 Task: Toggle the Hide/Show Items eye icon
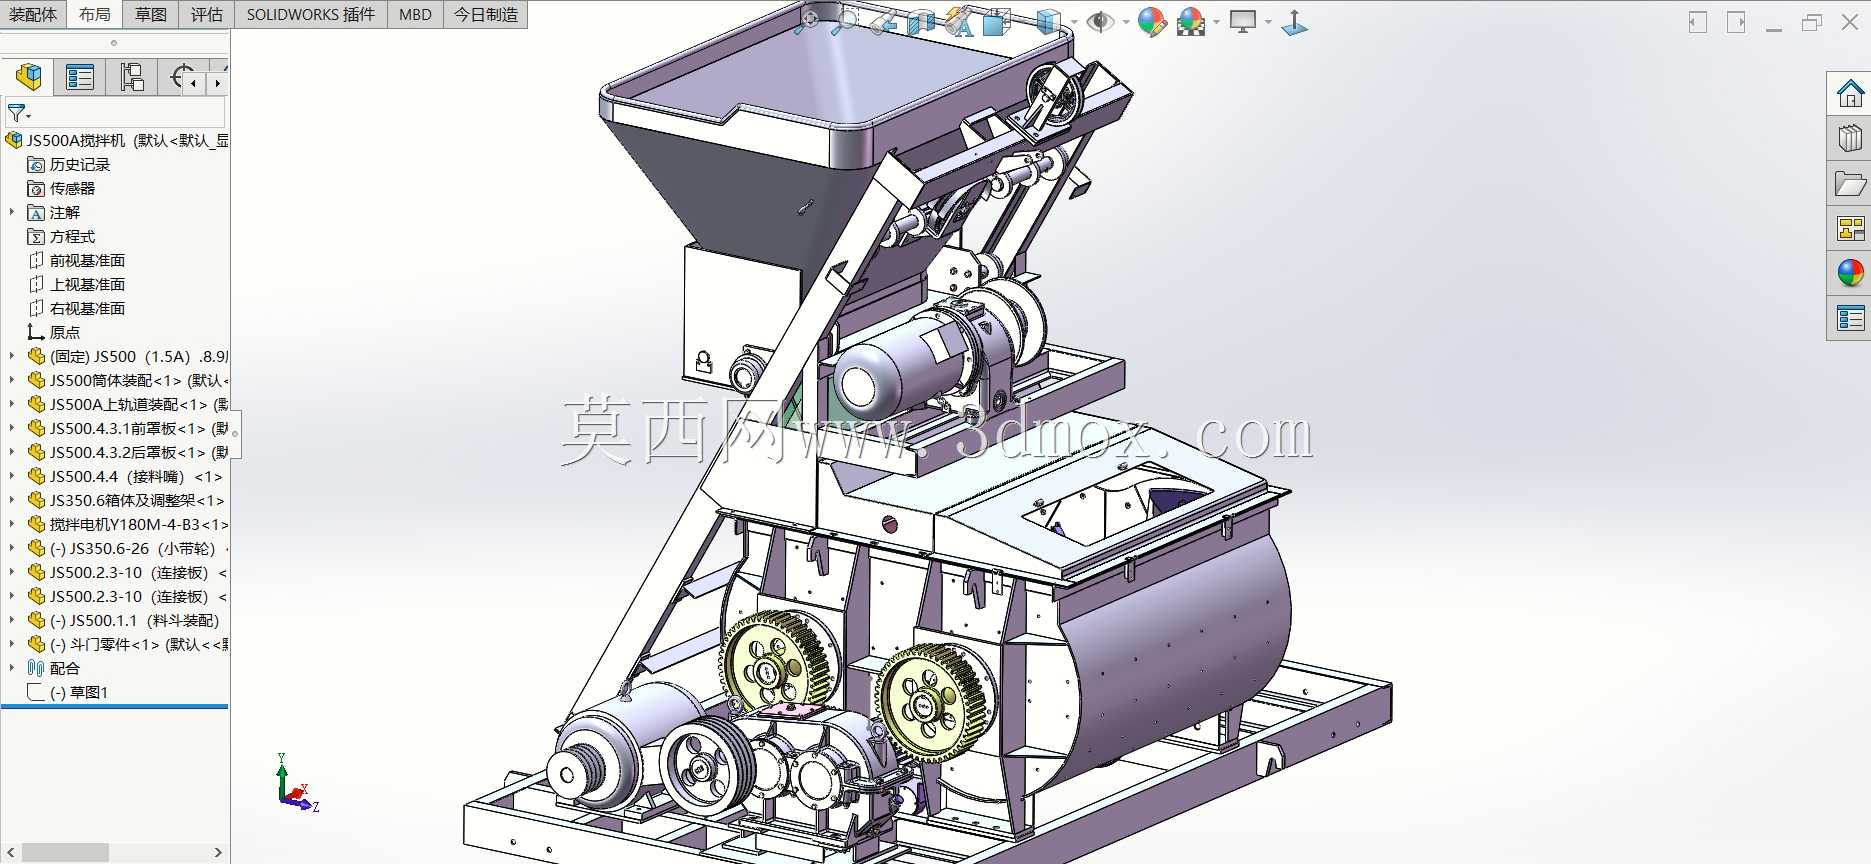point(1100,21)
